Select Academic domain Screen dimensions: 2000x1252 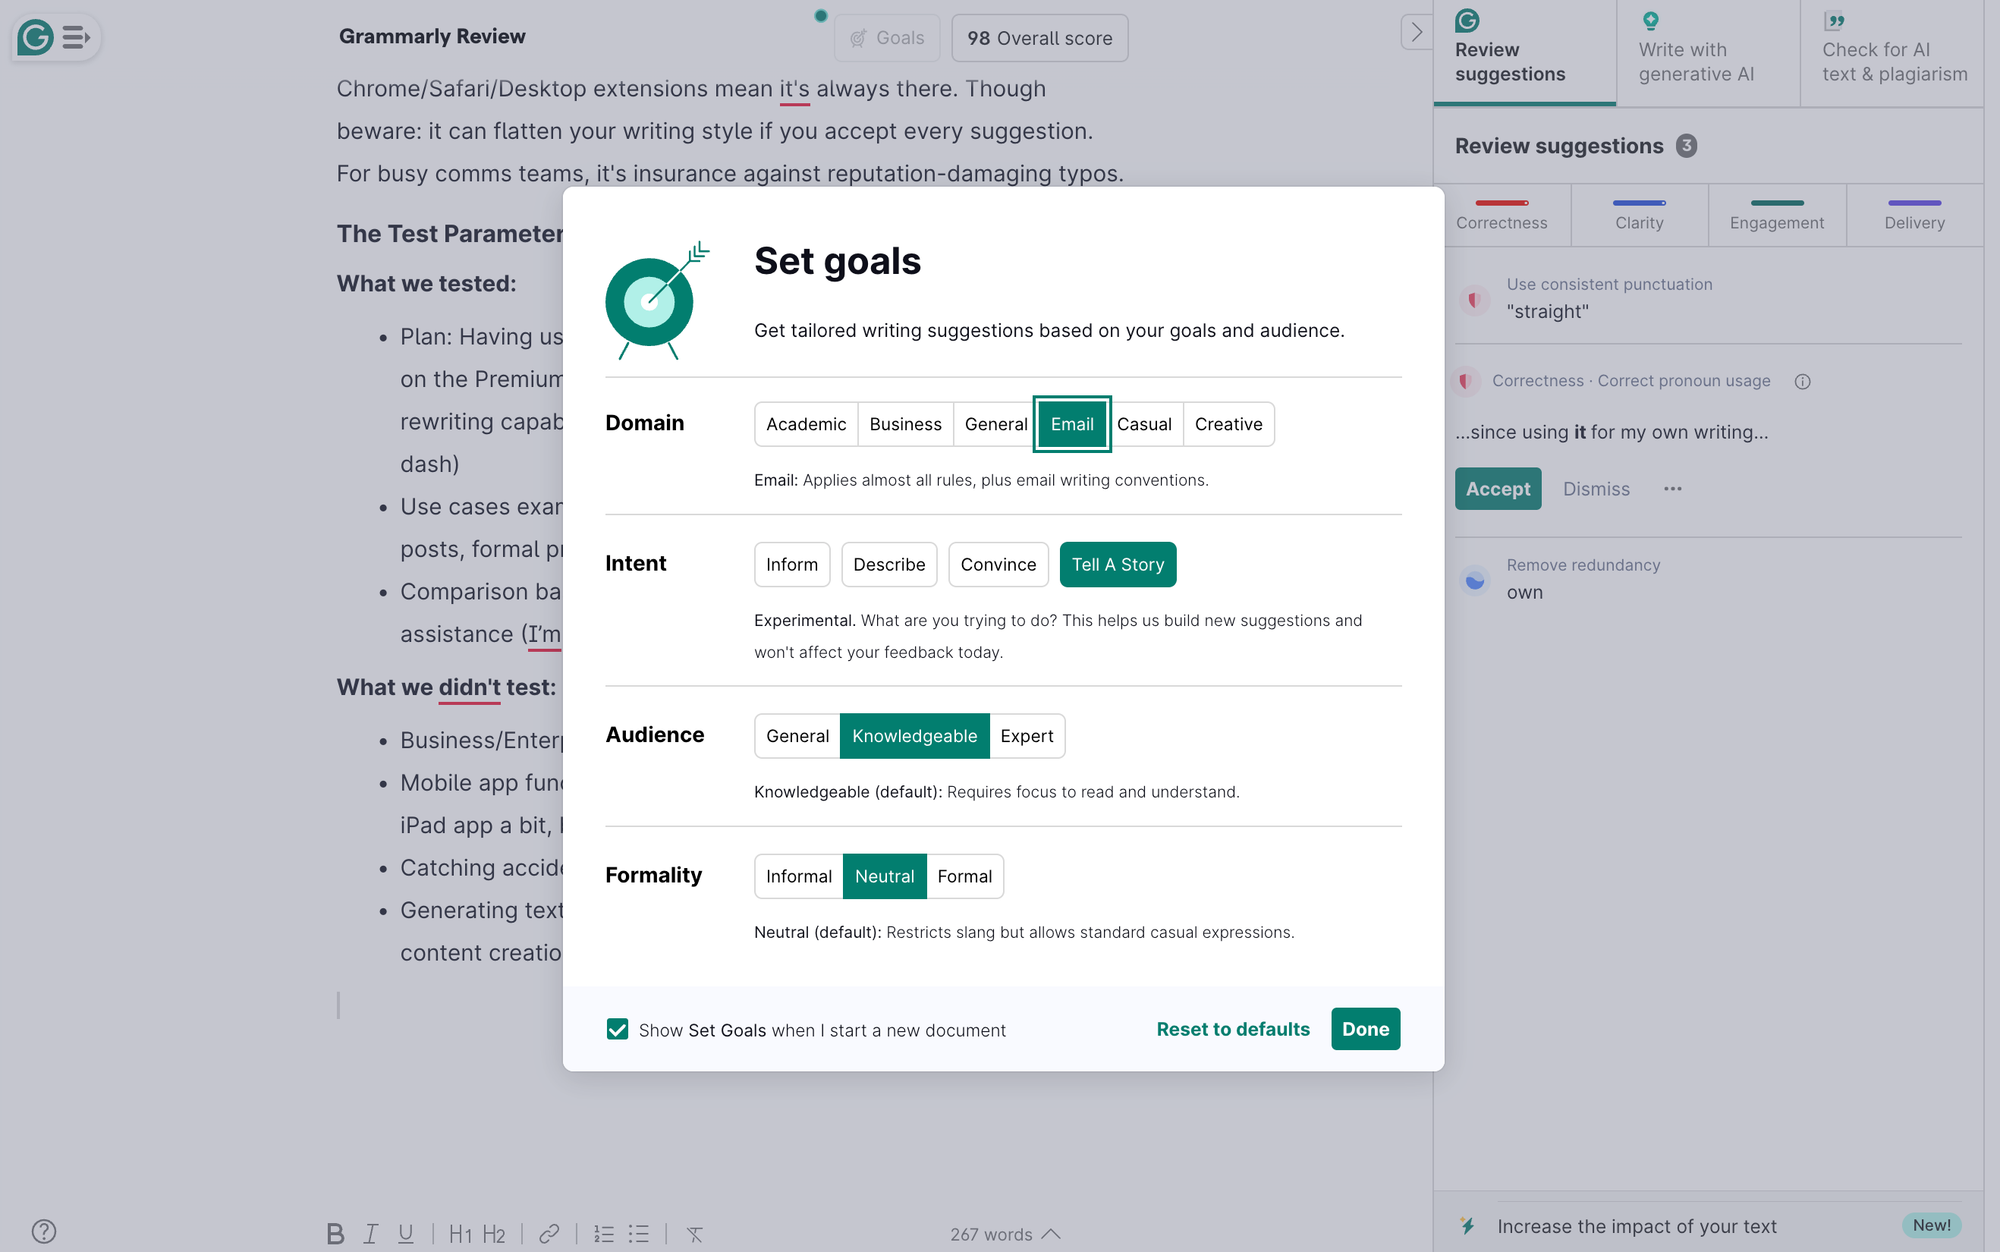pos(806,424)
